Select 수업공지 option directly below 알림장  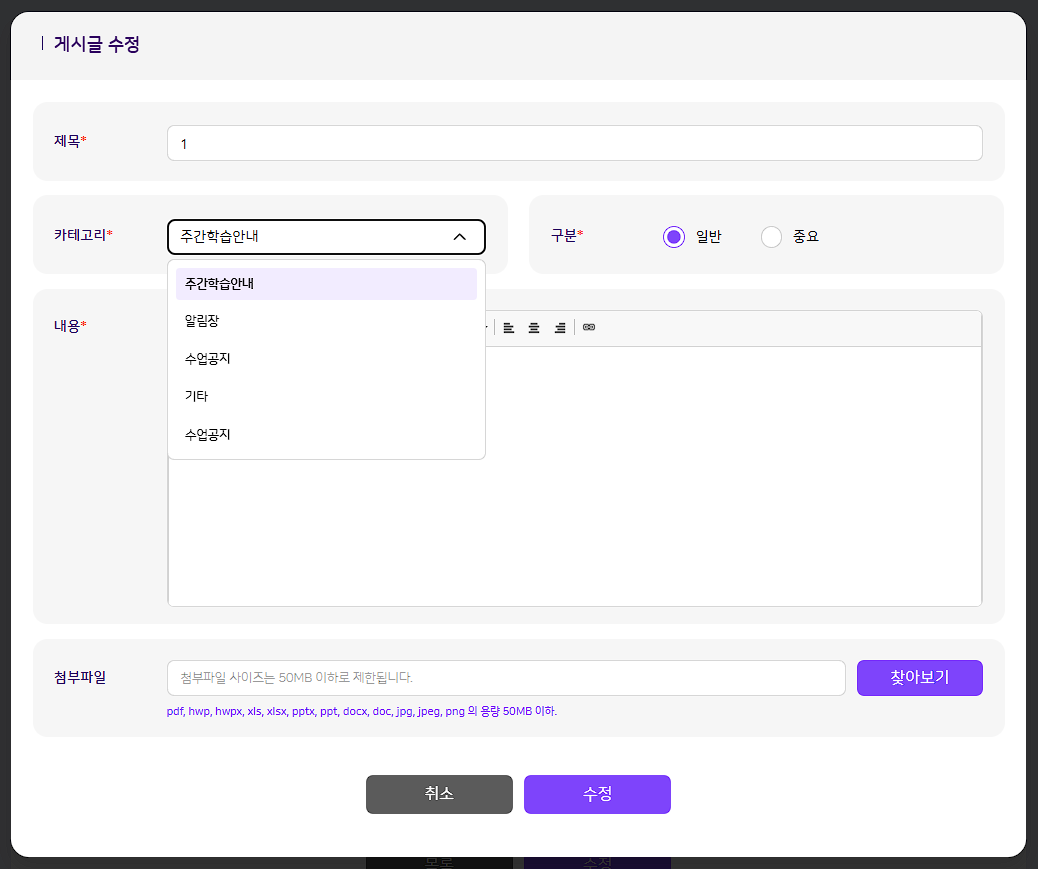(x=326, y=359)
